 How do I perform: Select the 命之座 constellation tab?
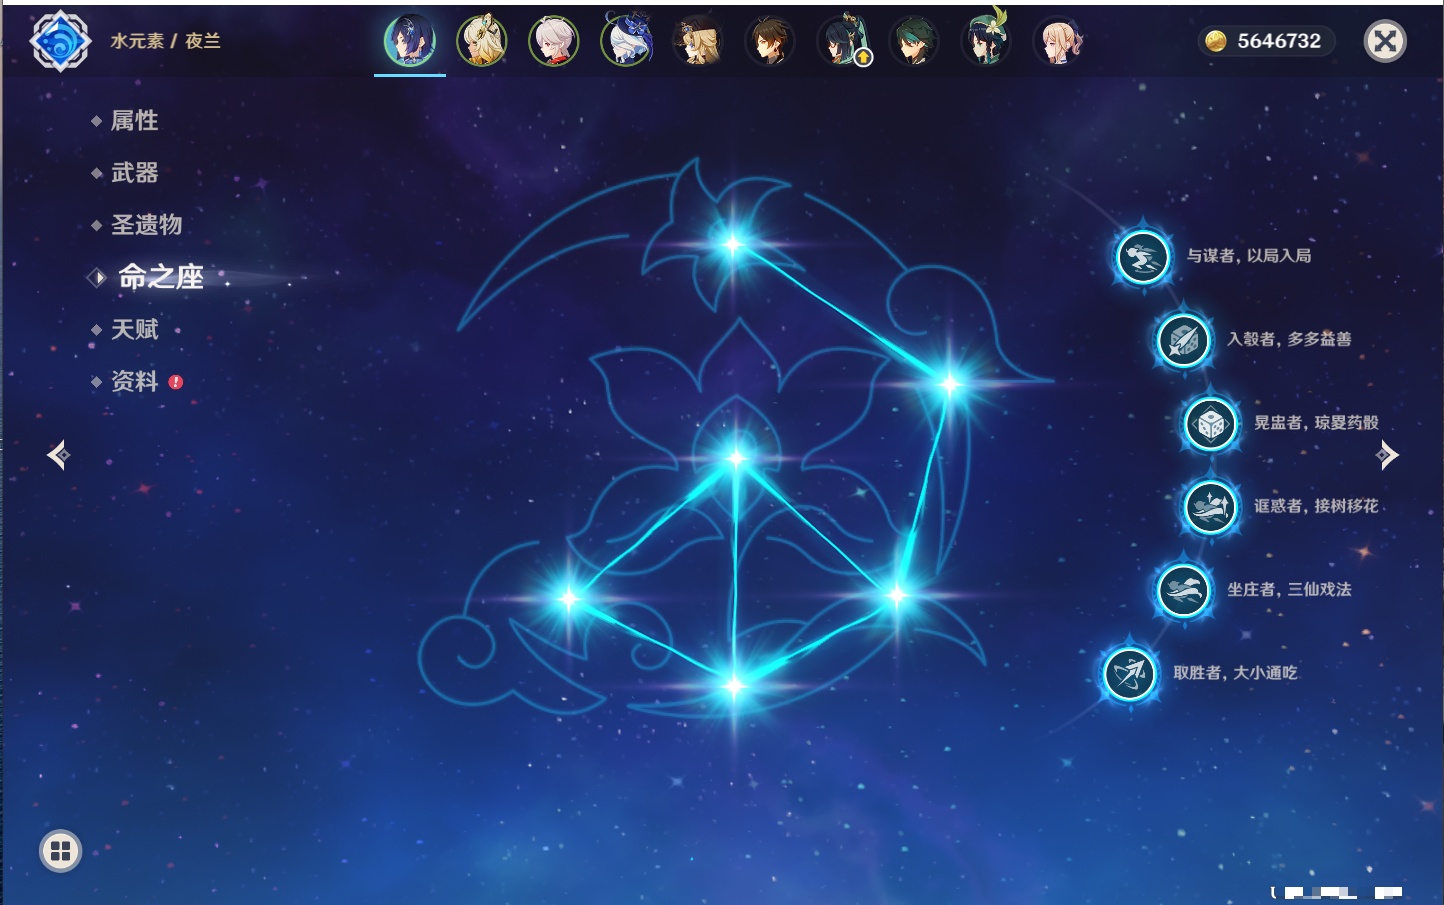(x=161, y=277)
